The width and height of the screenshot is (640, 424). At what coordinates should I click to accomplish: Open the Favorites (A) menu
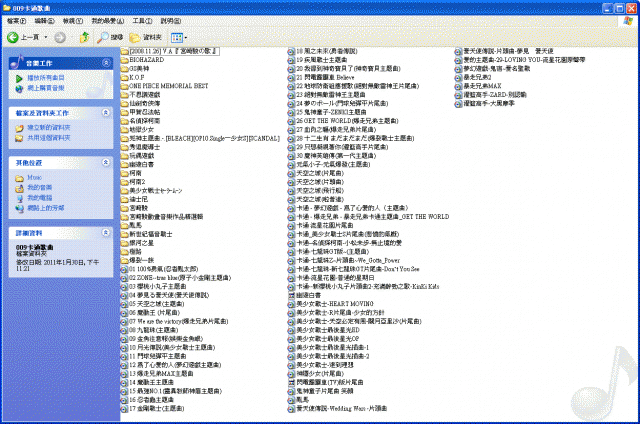click(x=107, y=21)
